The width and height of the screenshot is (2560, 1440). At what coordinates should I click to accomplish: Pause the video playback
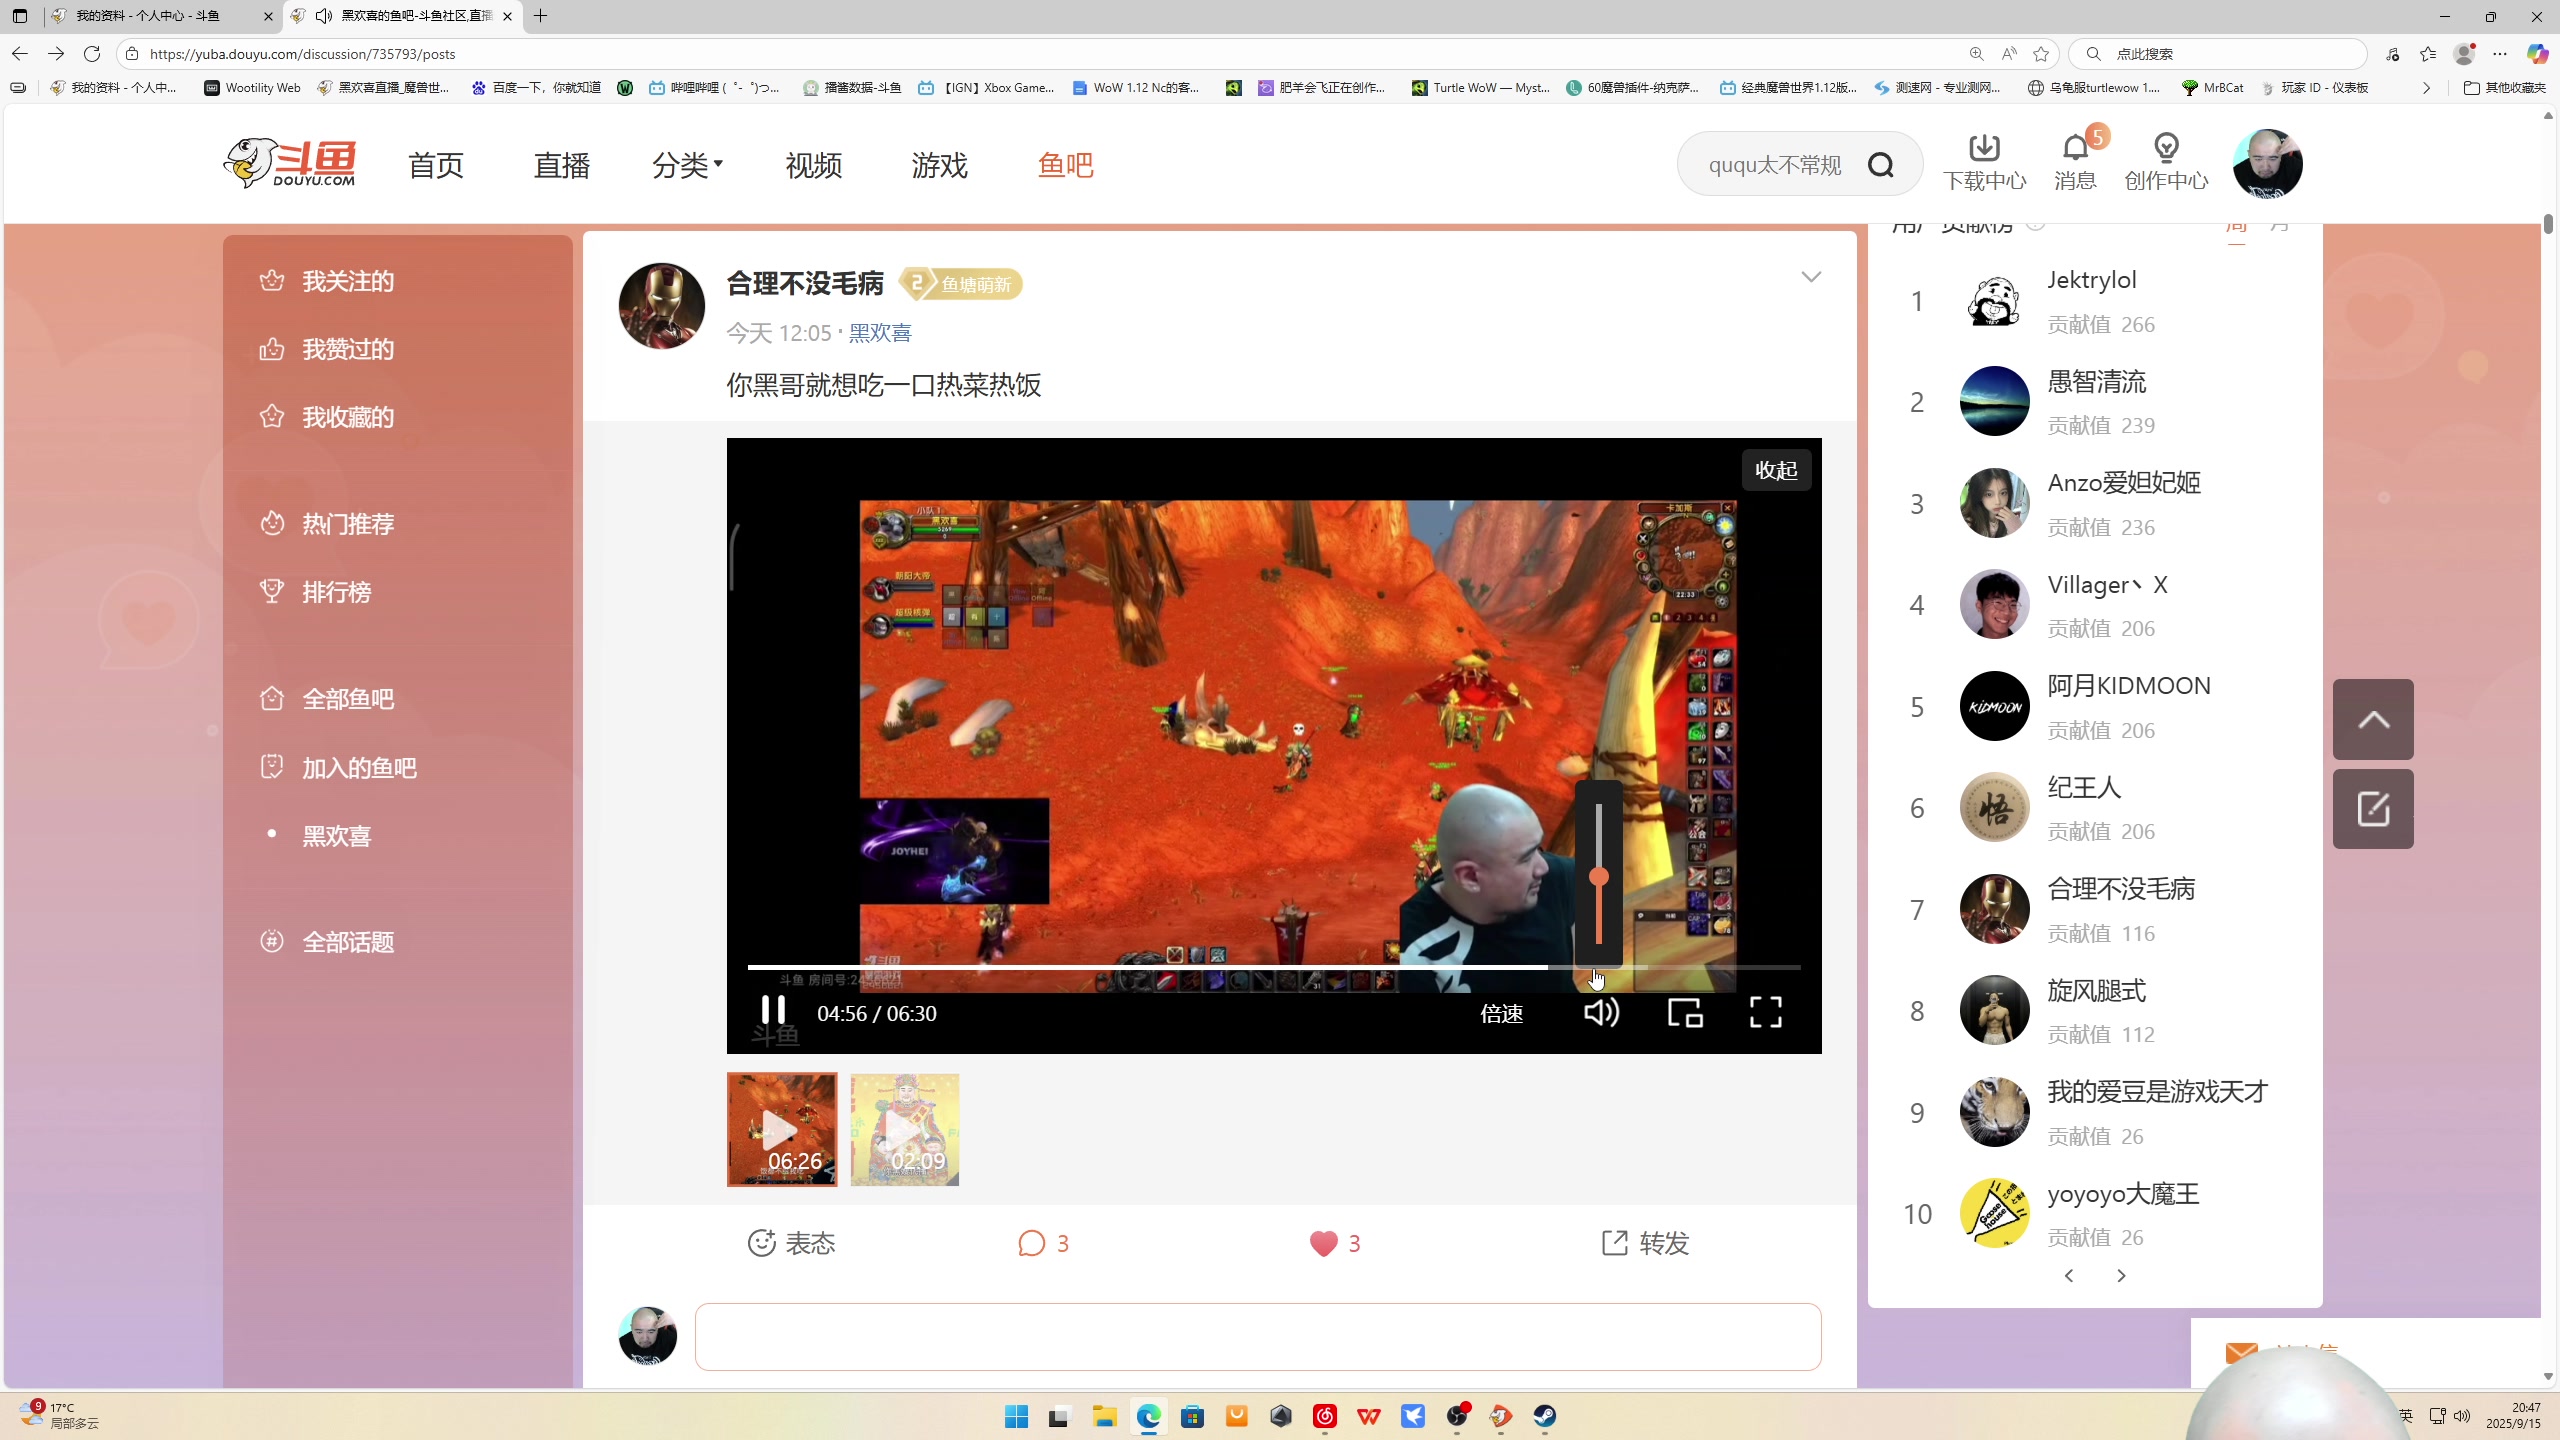(773, 1011)
